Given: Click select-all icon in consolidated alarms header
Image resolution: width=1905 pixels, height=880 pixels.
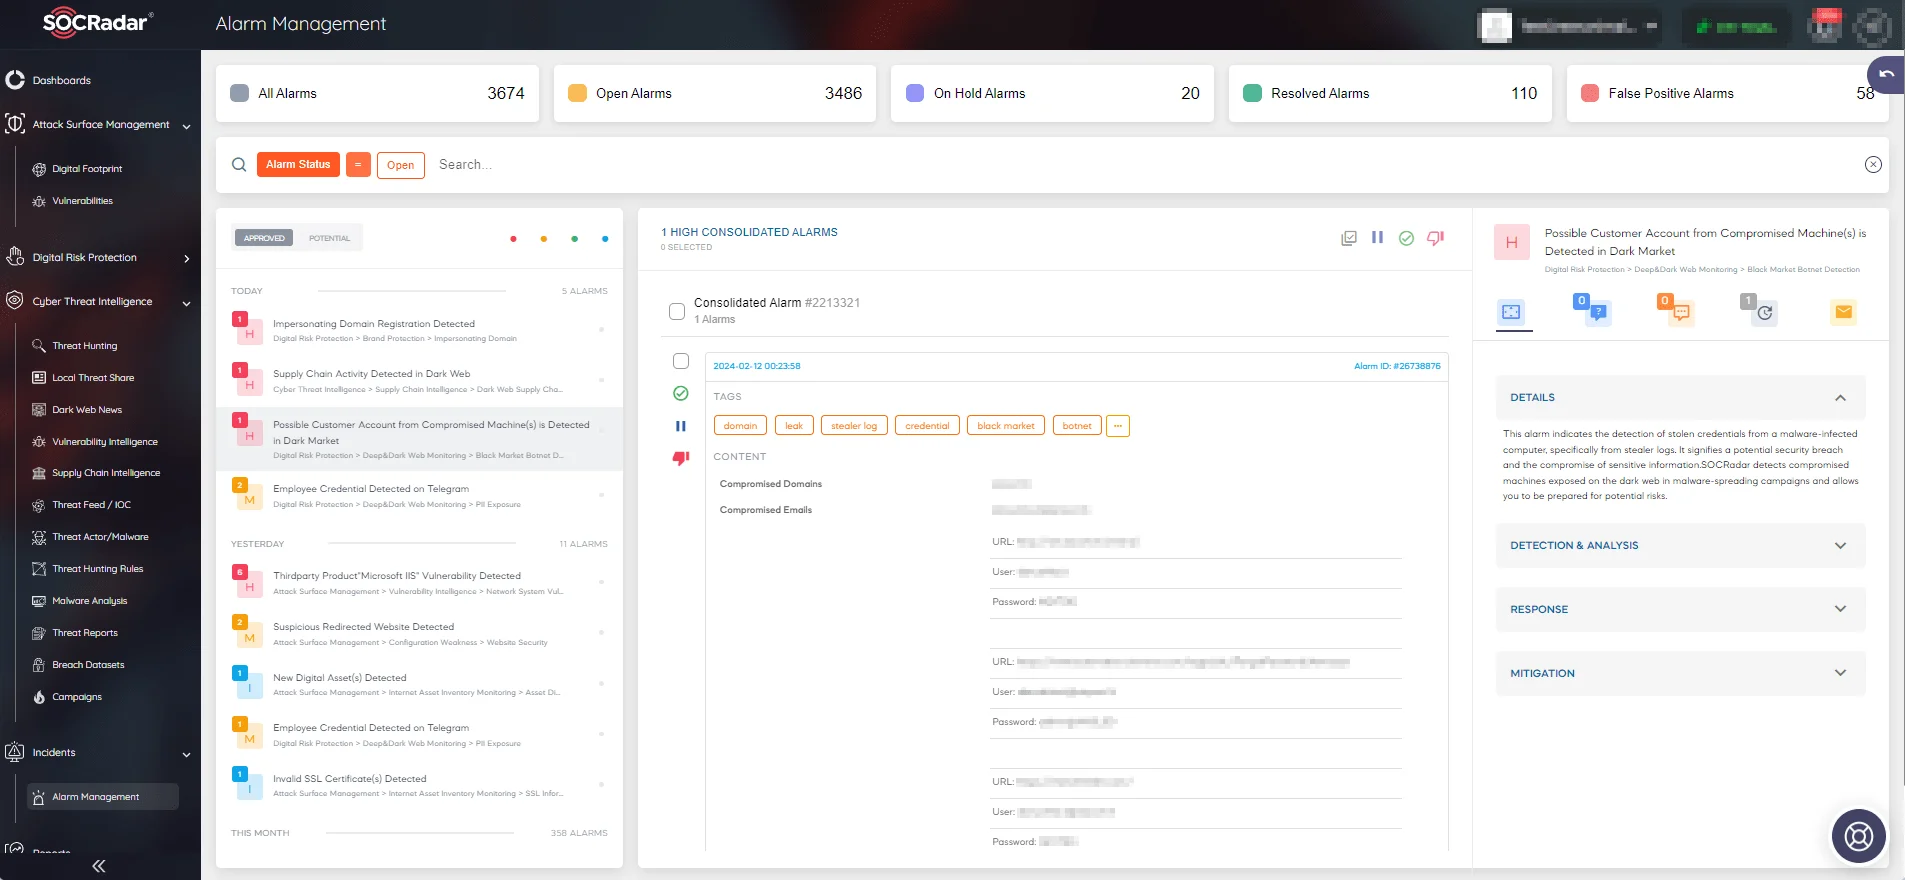Looking at the screenshot, I should (1349, 238).
